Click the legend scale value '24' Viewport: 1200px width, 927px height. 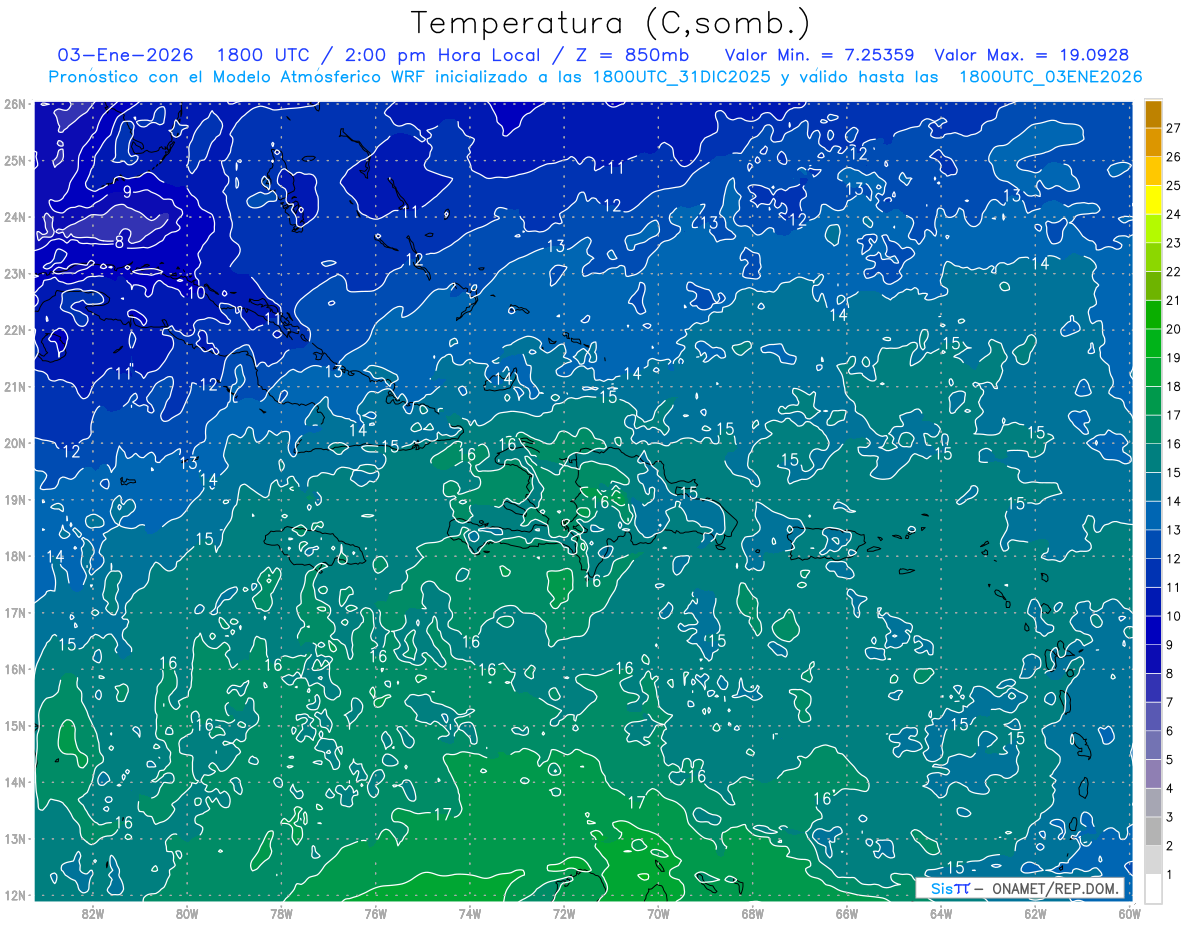[1174, 214]
